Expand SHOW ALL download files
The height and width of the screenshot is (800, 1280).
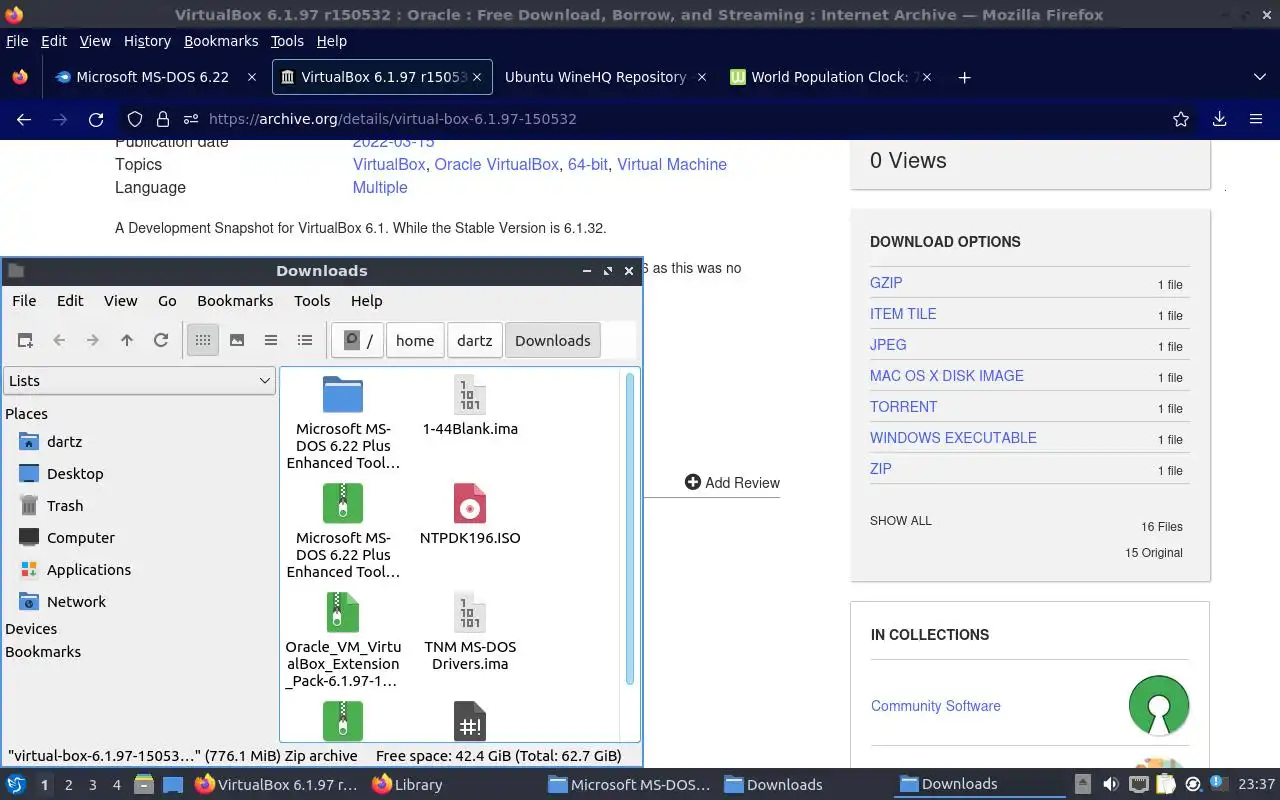pyautogui.click(x=900, y=520)
